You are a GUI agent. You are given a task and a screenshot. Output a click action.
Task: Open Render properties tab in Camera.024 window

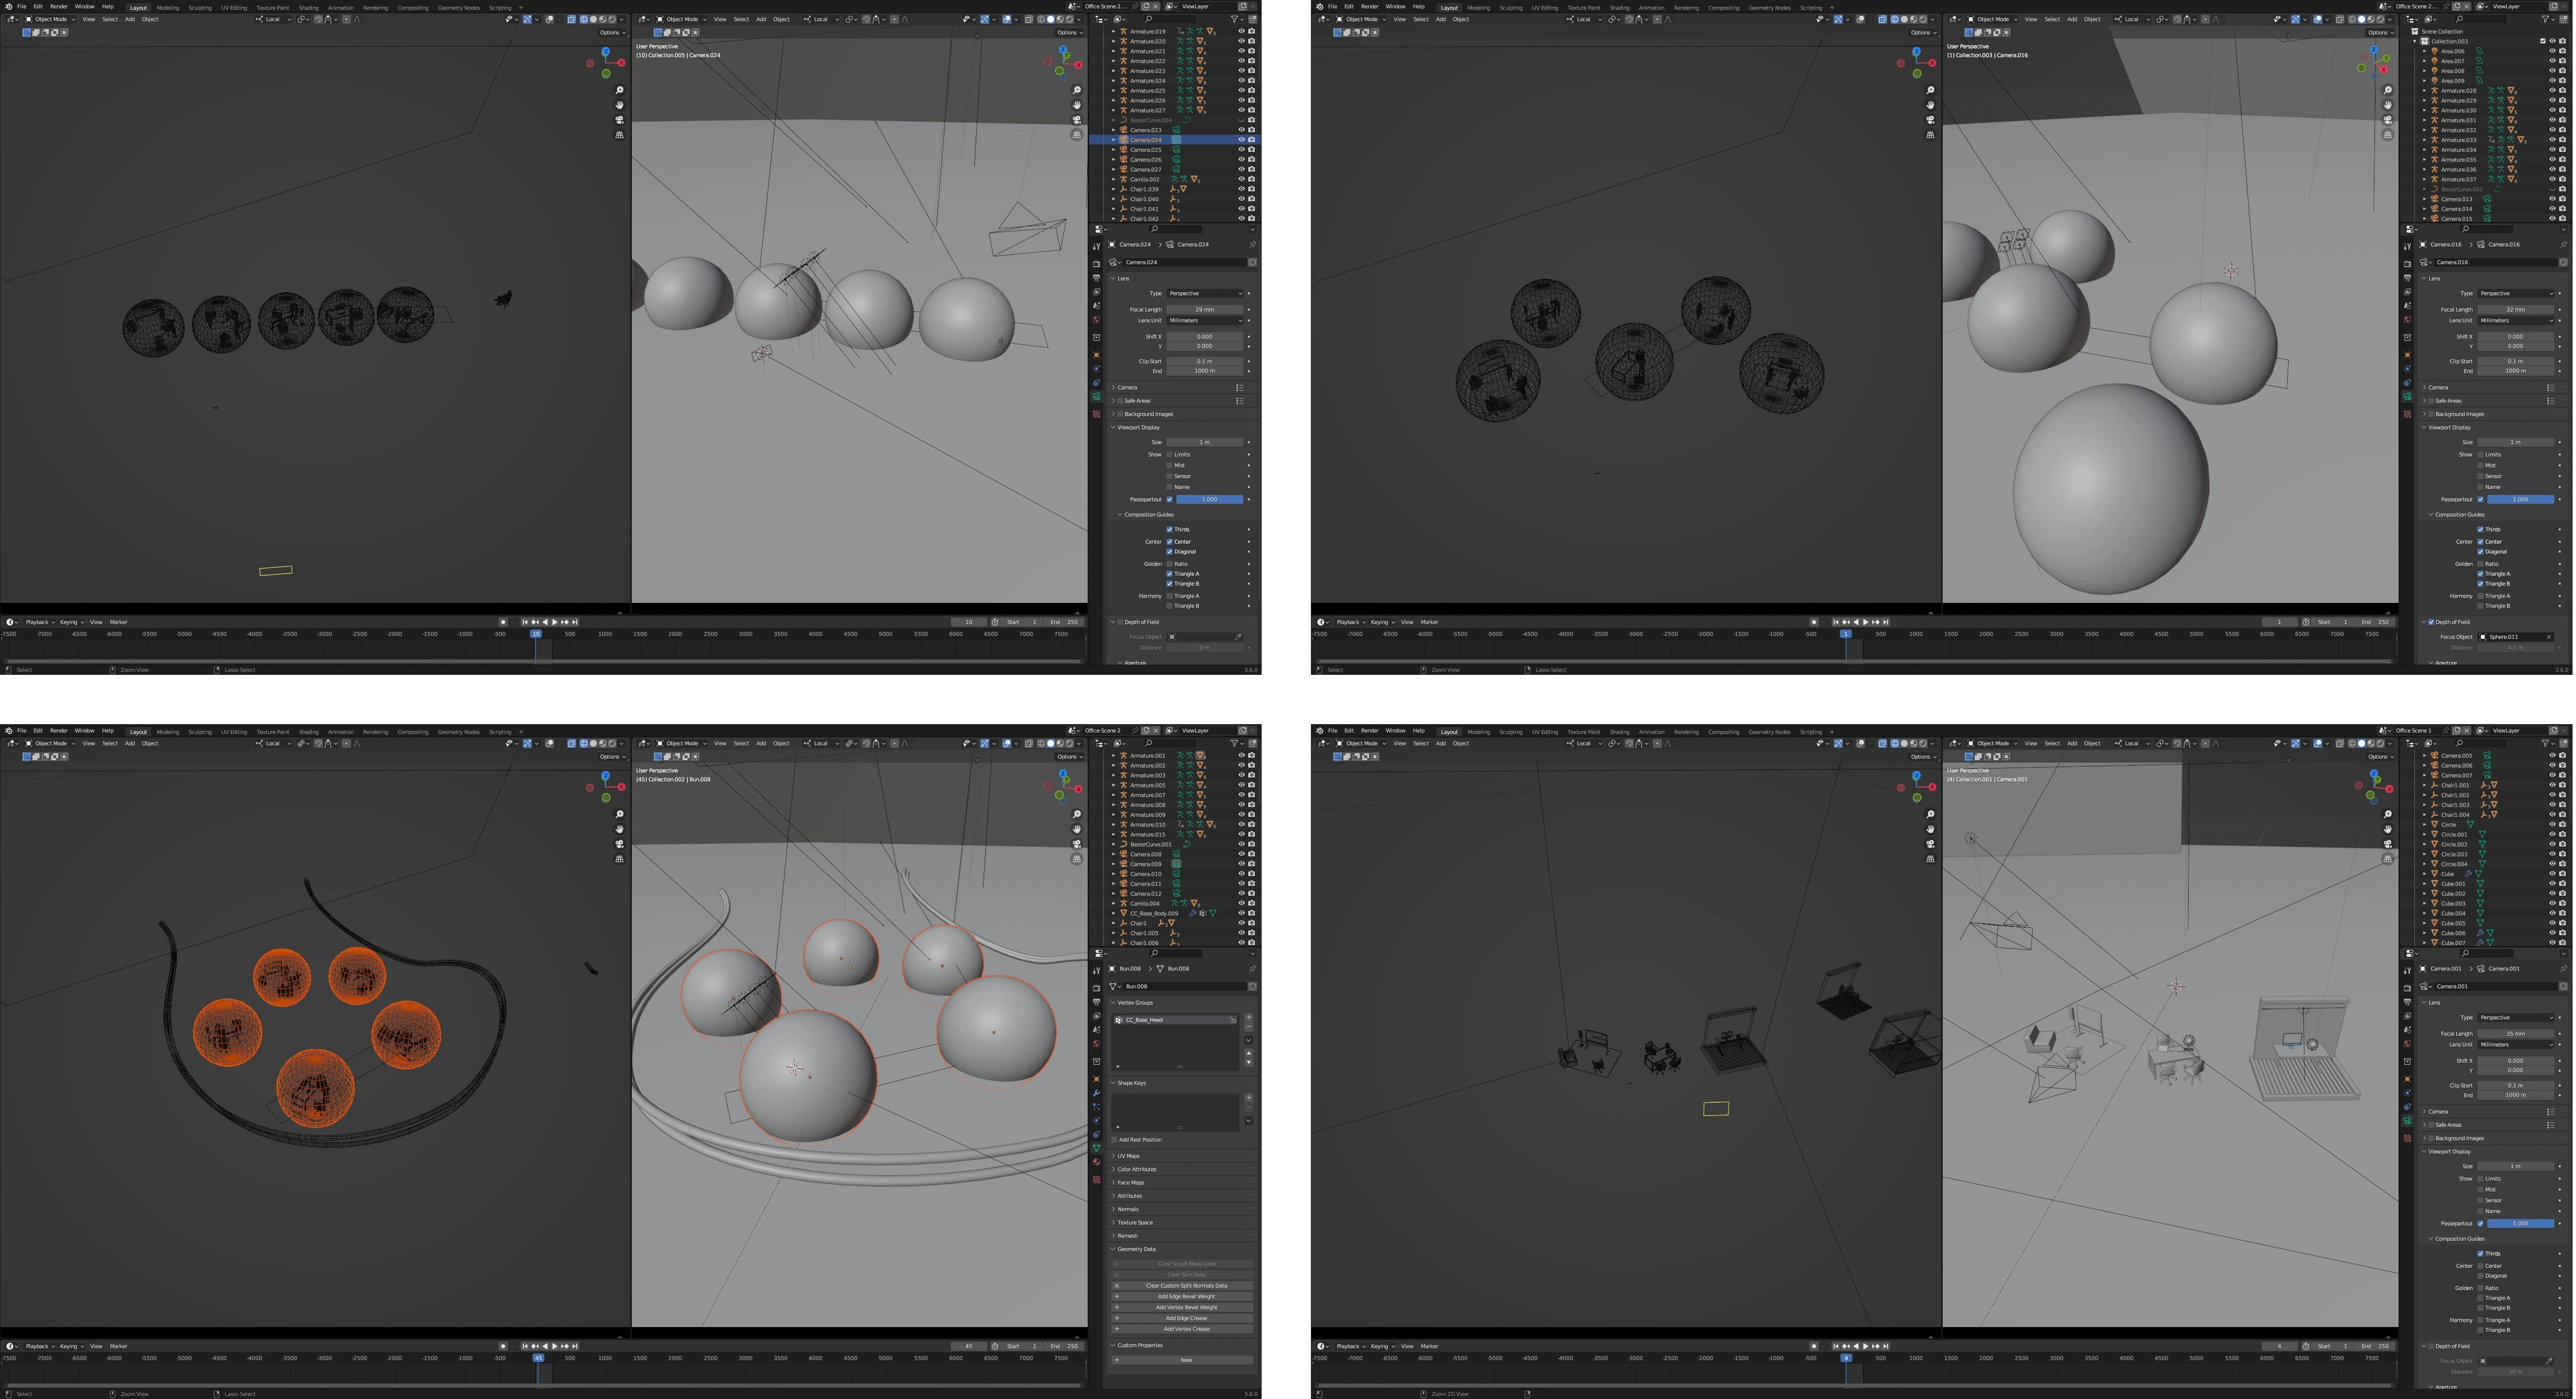coord(1096,264)
